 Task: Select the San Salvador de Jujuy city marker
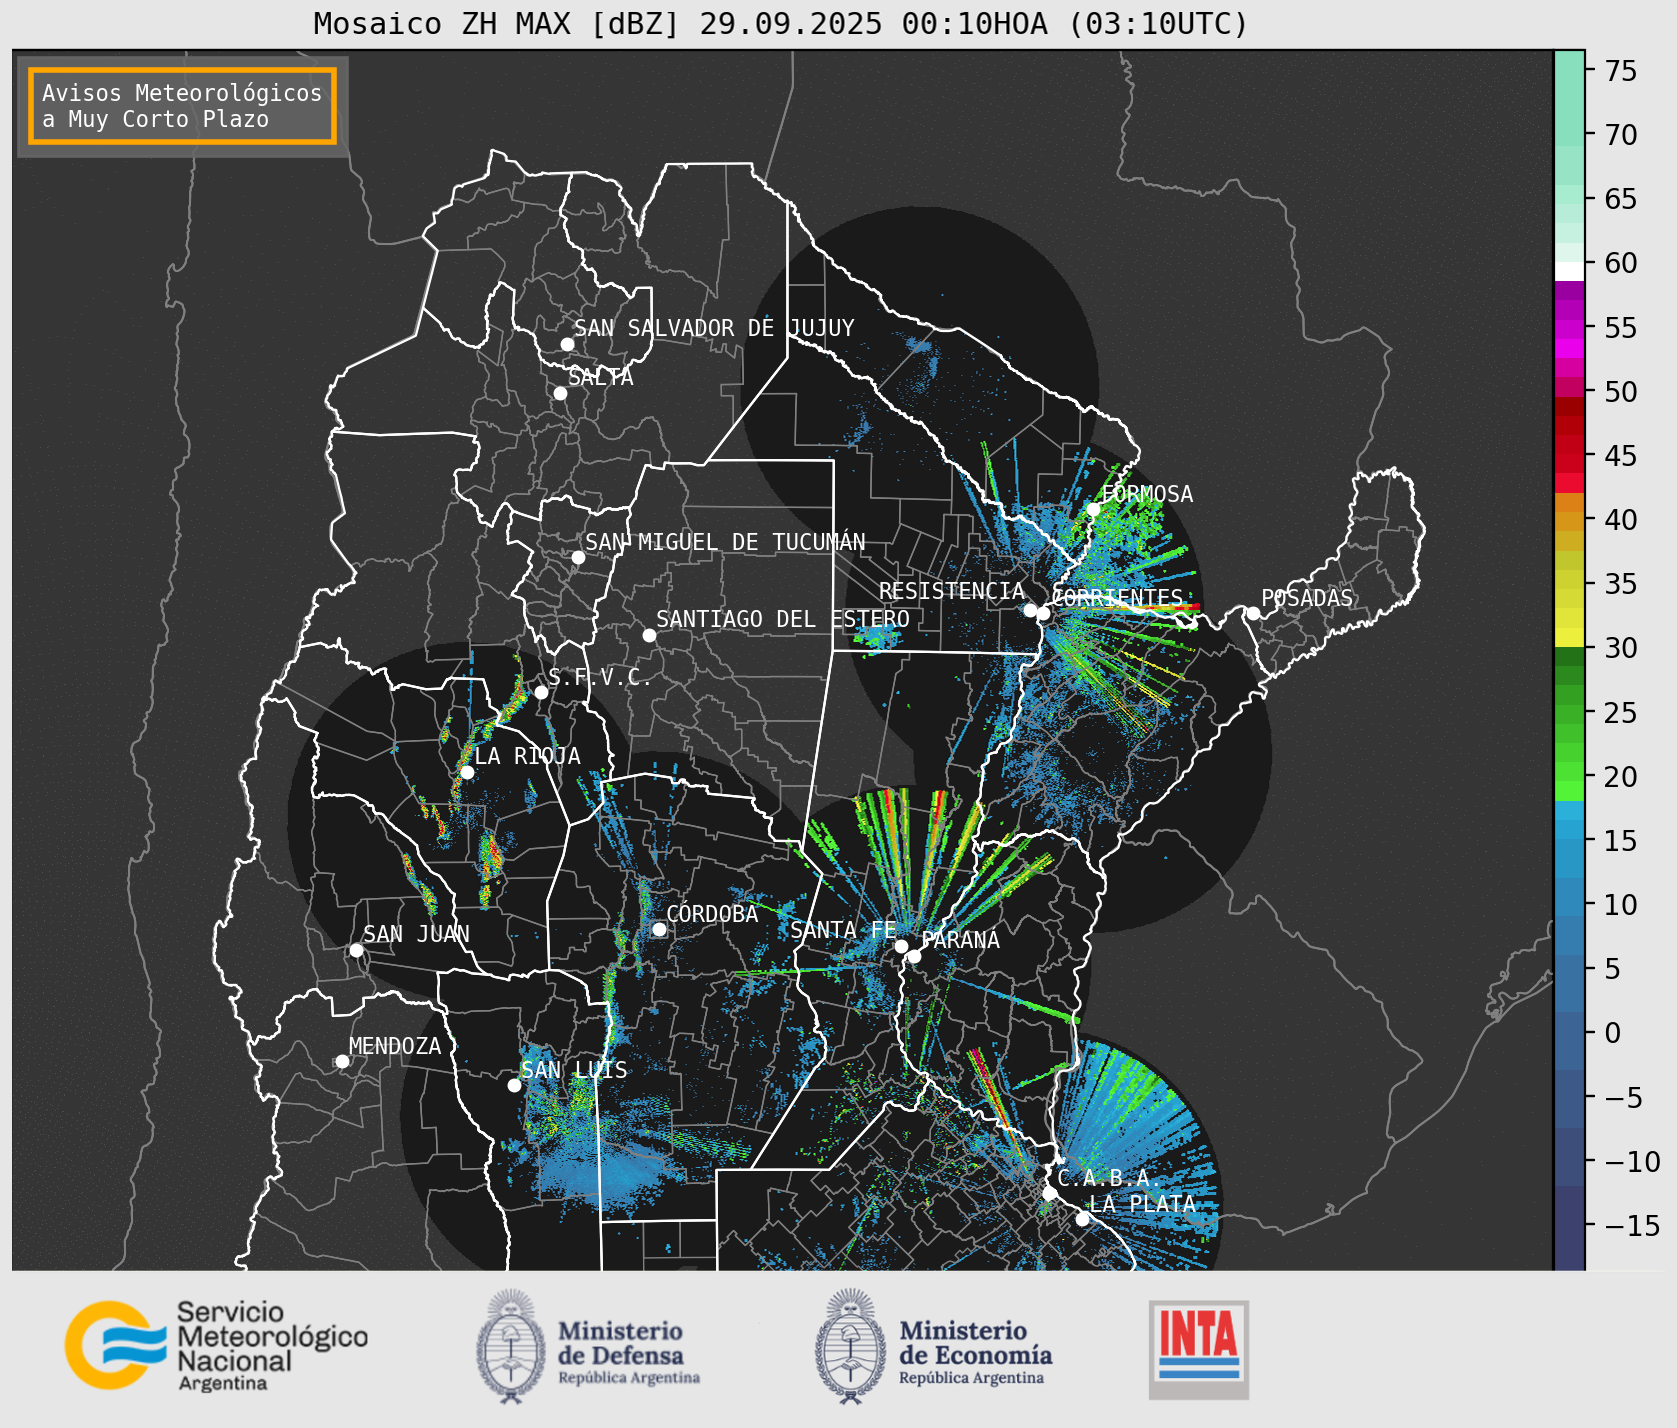tap(567, 344)
